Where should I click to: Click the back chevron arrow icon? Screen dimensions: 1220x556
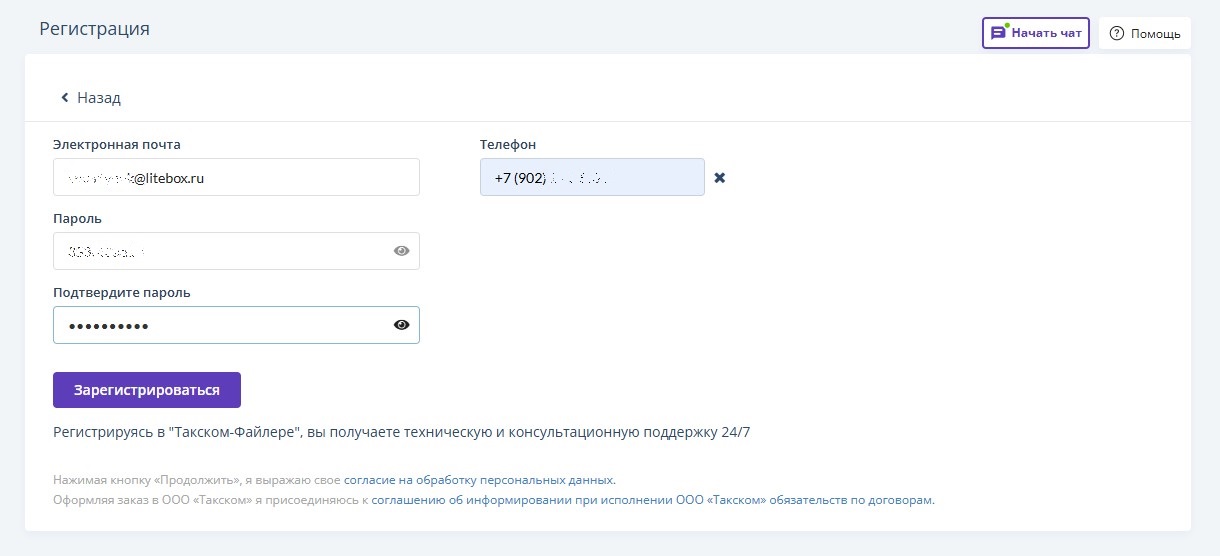point(65,97)
